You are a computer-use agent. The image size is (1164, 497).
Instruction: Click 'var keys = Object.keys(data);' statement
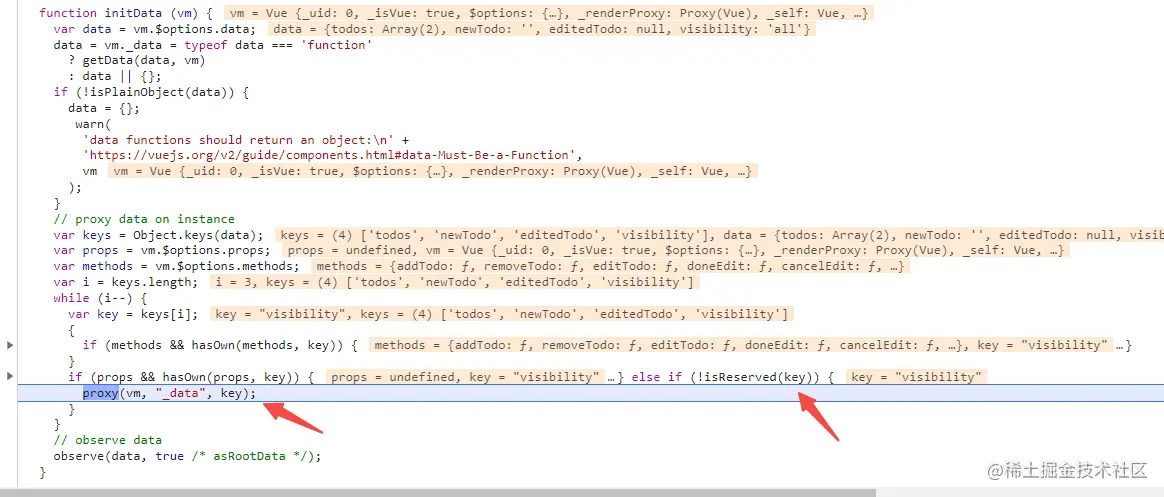(158, 235)
